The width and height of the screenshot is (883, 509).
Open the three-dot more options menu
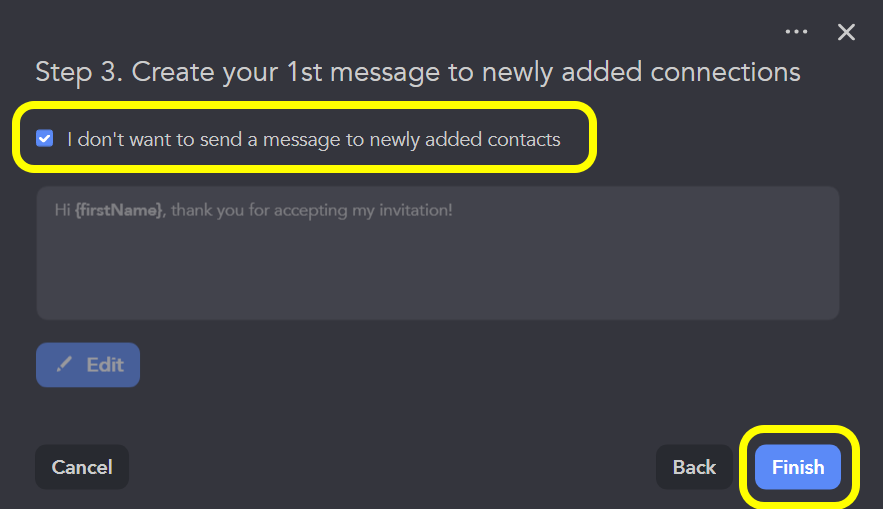[796, 32]
